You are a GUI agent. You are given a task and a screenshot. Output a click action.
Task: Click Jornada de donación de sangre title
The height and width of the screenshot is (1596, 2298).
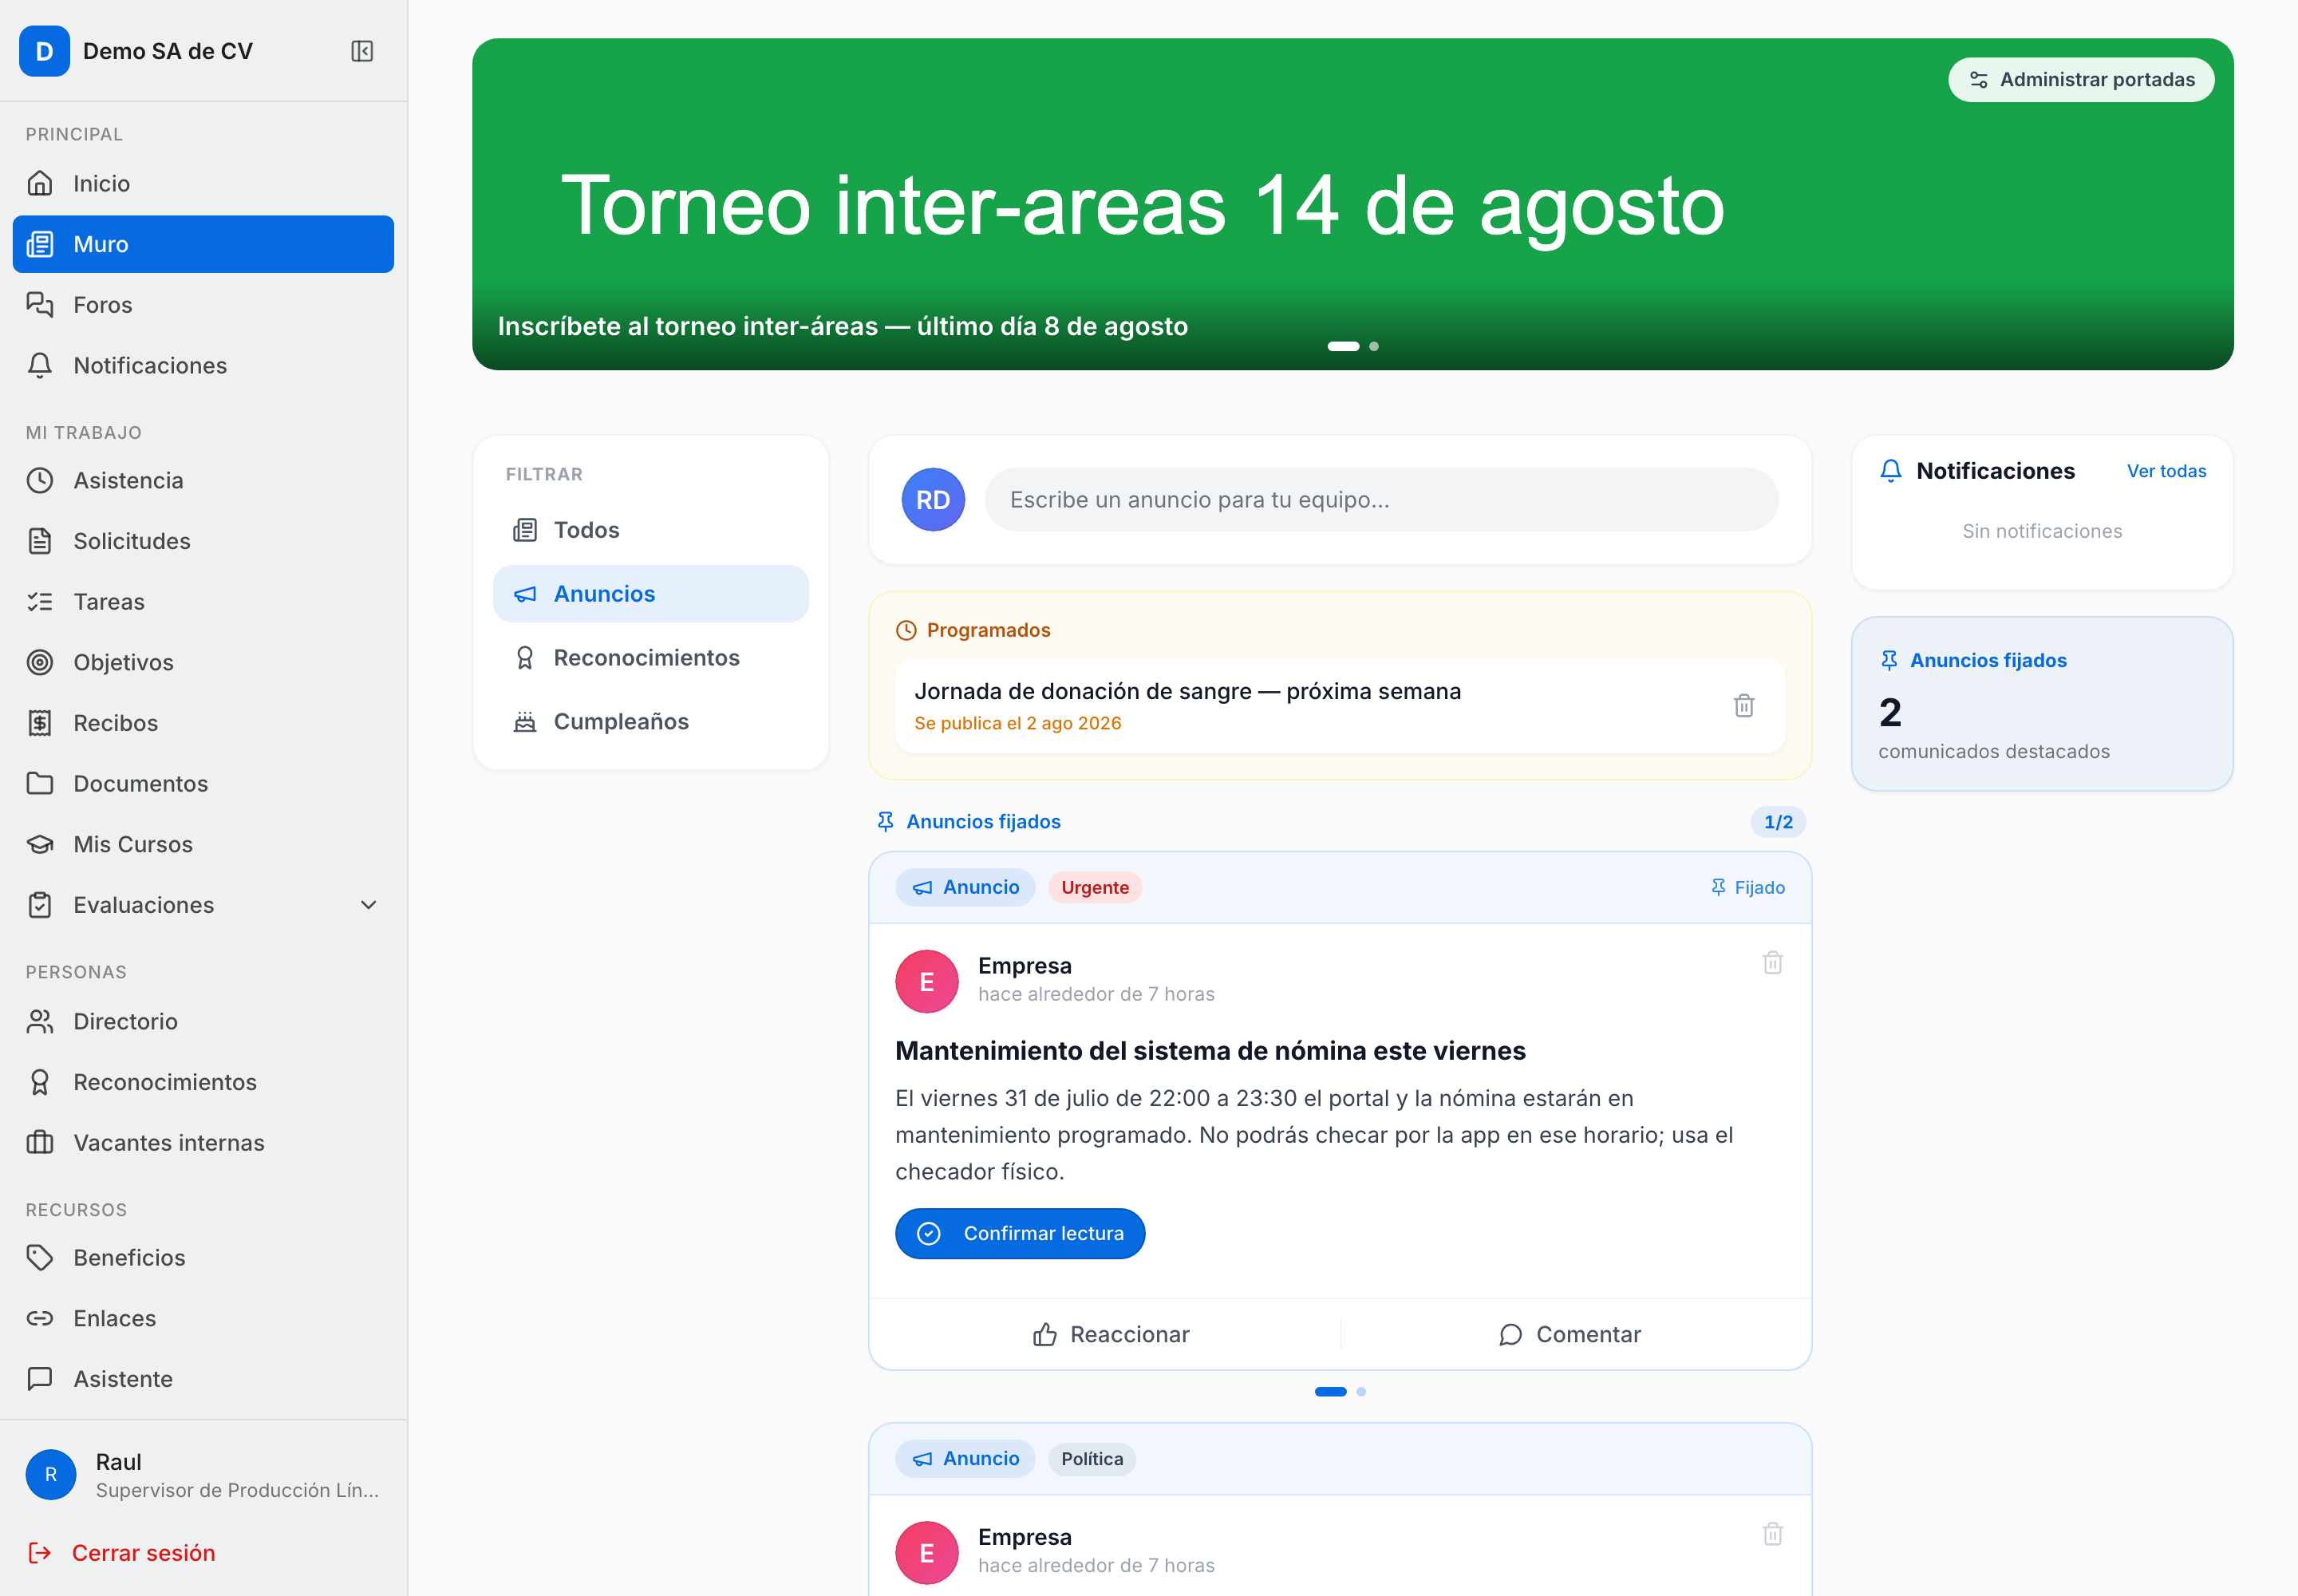[x=1188, y=692]
